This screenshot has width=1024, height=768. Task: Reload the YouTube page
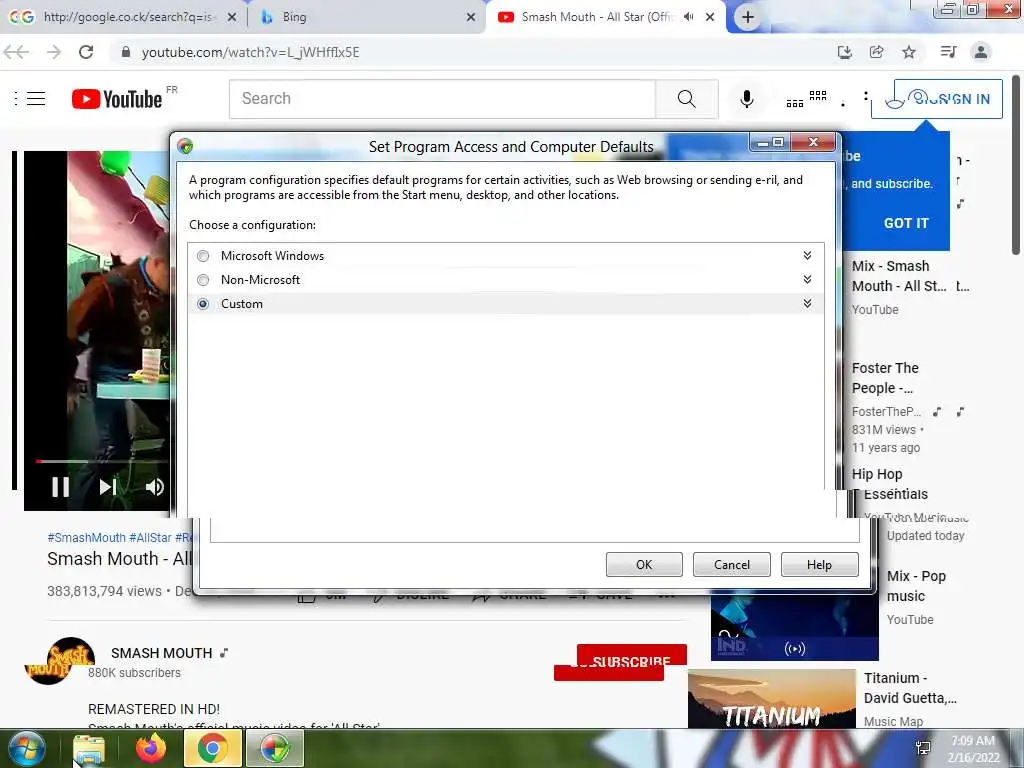[86, 52]
